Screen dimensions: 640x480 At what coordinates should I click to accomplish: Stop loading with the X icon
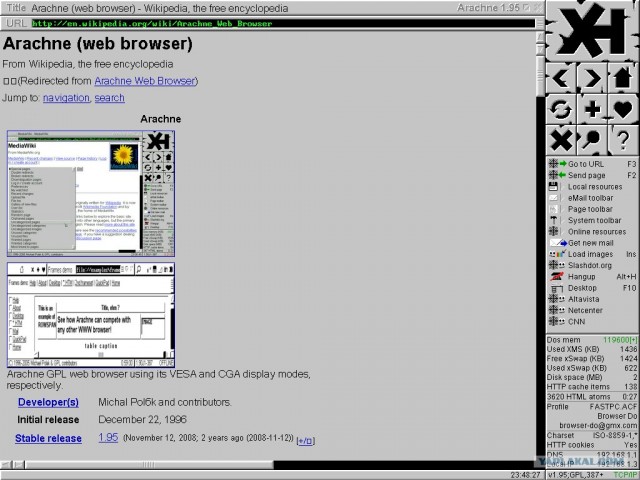(x=562, y=140)
